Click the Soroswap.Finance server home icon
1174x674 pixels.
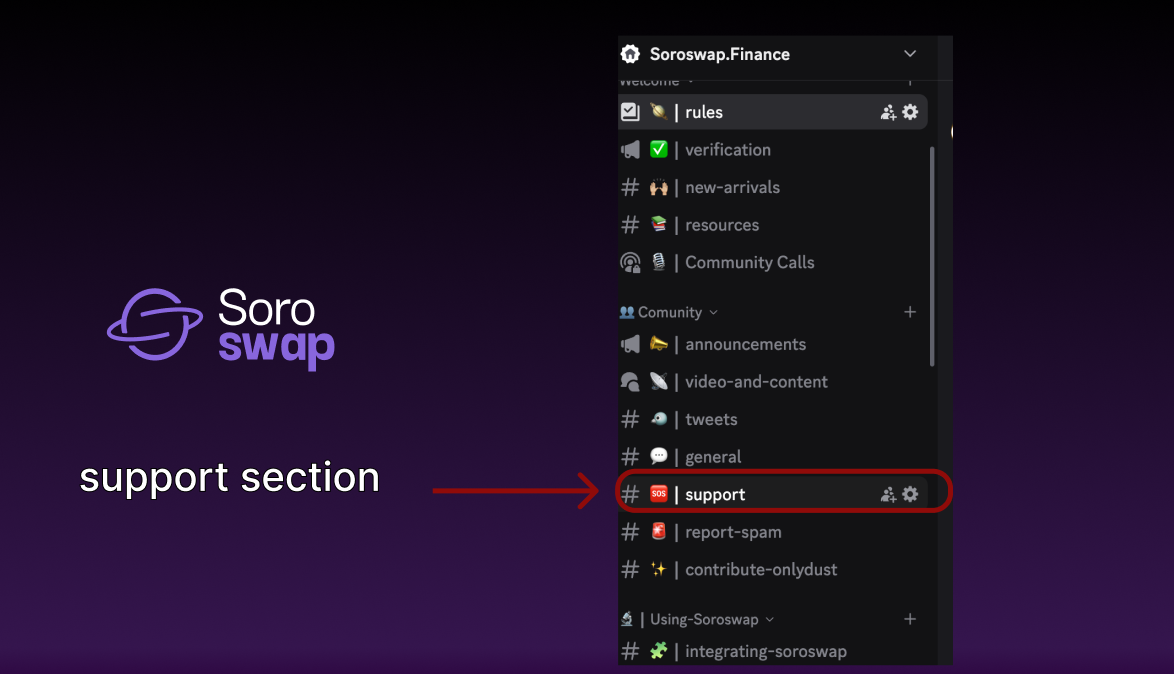(x=630, y=54)
